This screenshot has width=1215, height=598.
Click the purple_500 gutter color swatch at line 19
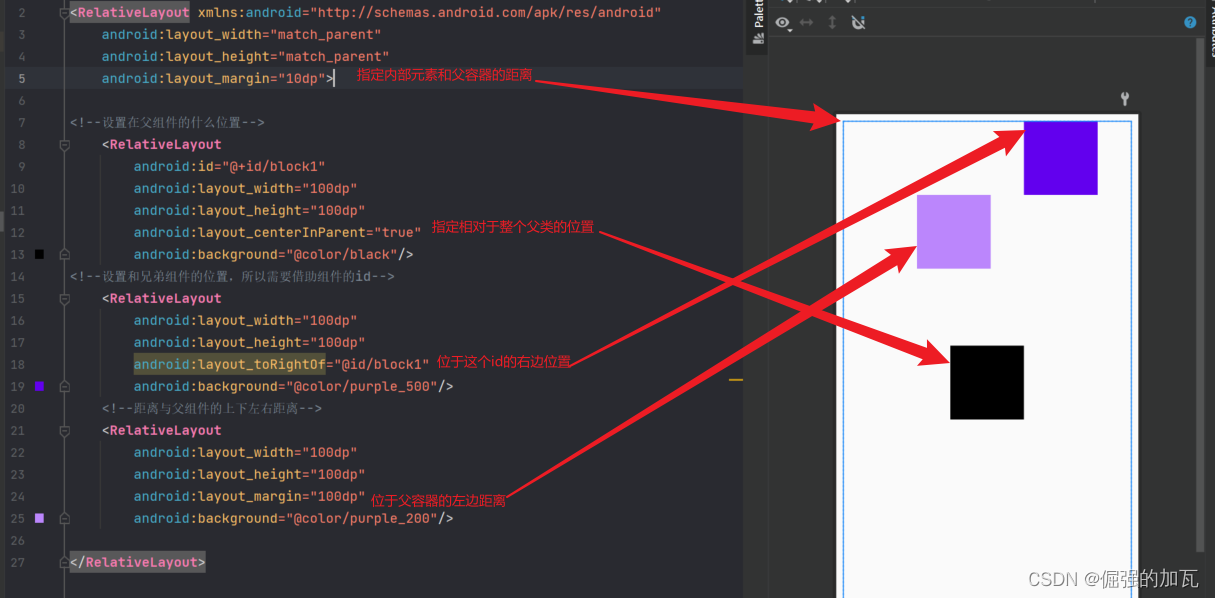tap(39, 386)
